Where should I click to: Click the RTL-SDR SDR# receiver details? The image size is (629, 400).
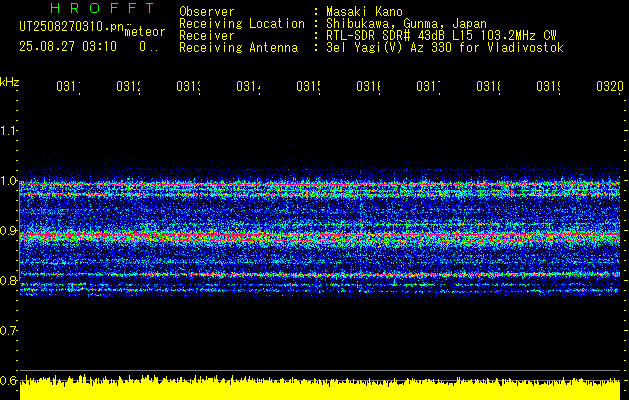point(442,36)
